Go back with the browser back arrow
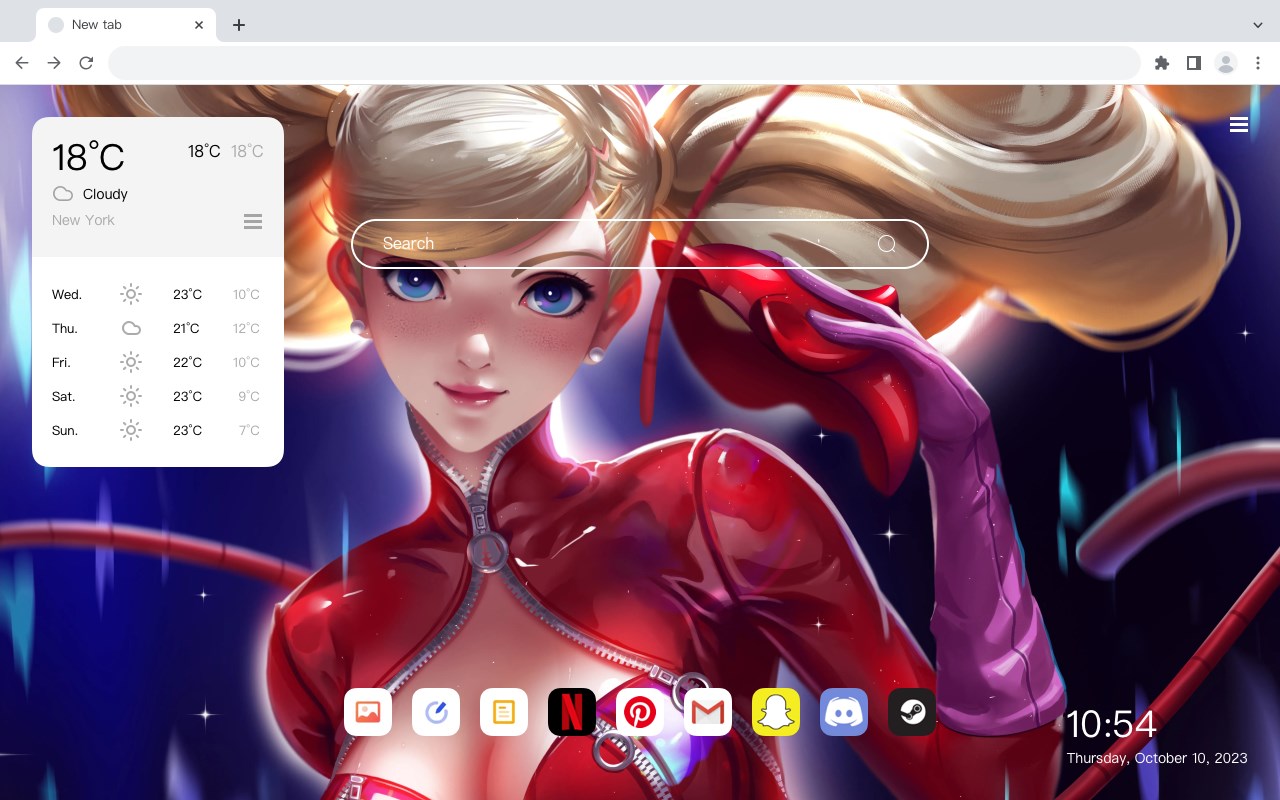Image resolution: width=1280 pixels, height=800 pixels. pos(22,63)
